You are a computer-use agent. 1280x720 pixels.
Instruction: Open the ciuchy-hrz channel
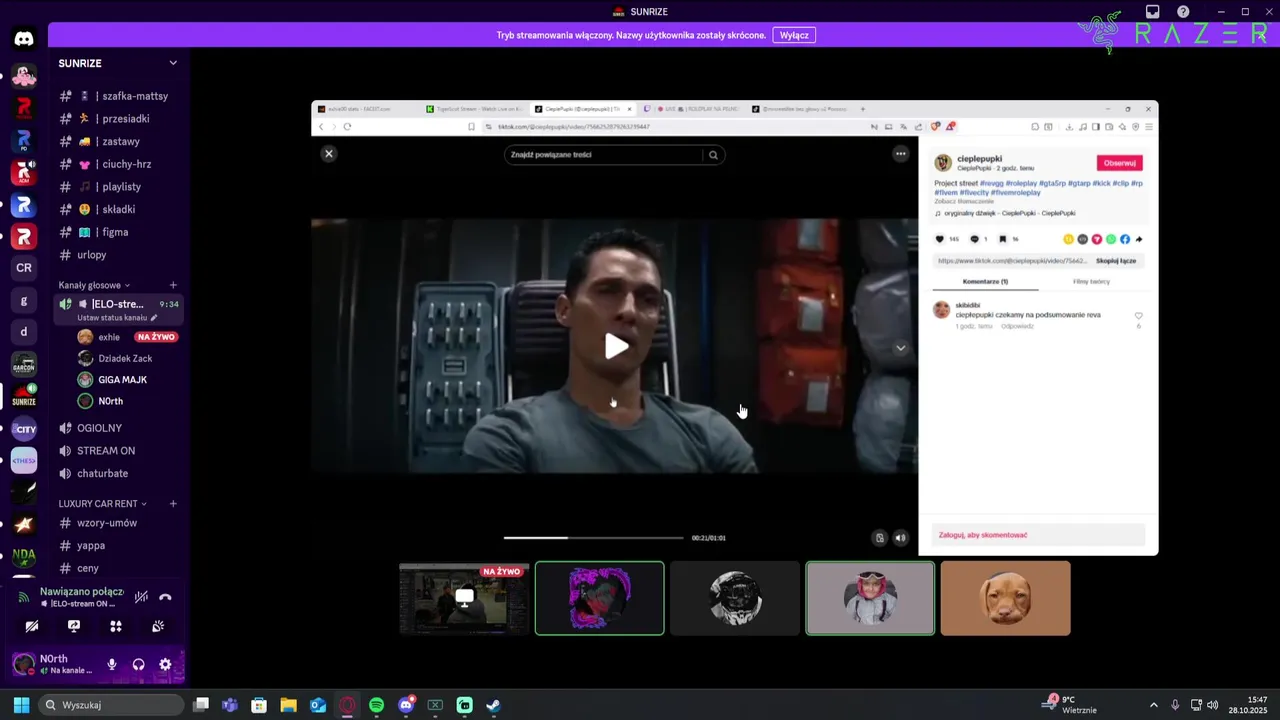119,164
